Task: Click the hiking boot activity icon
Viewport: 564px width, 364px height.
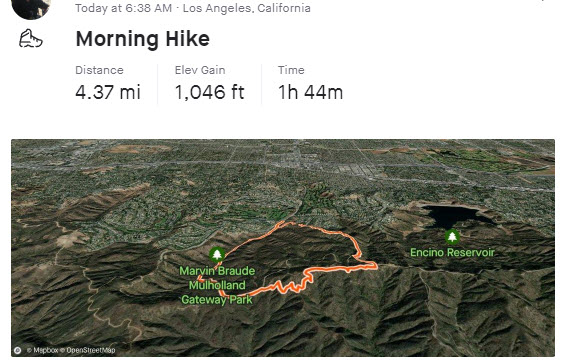Action: pyautogui.click(x=31, y=39)
